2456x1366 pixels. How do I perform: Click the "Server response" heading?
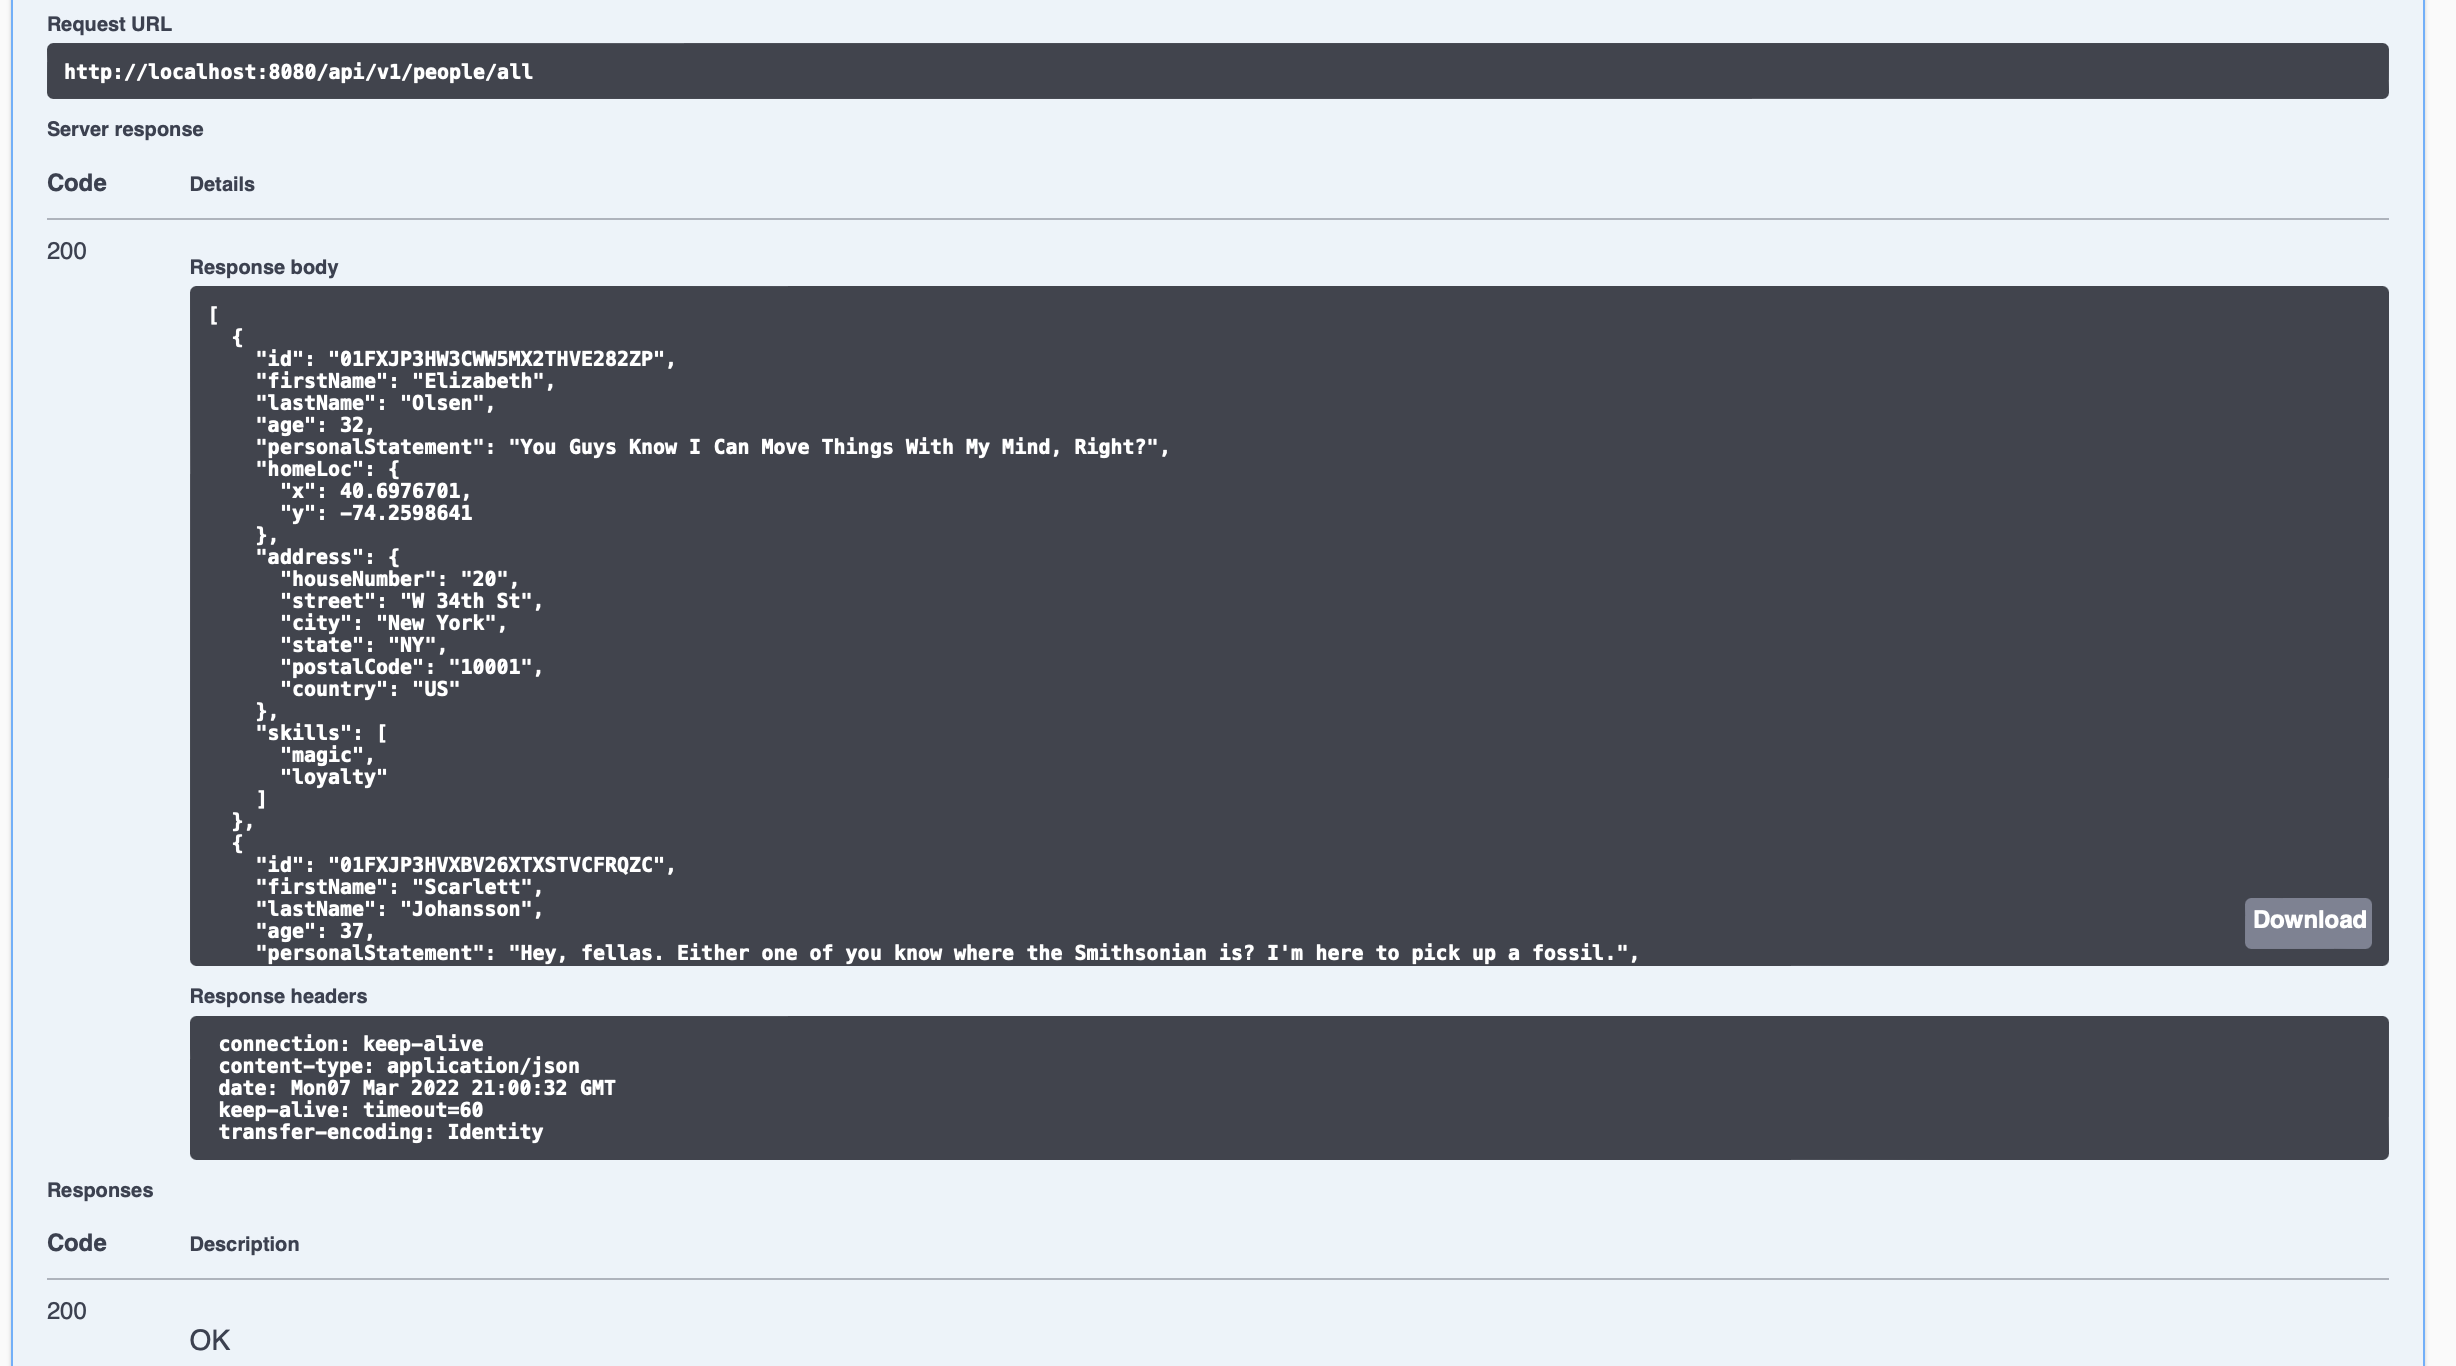[x=125, y=129]
